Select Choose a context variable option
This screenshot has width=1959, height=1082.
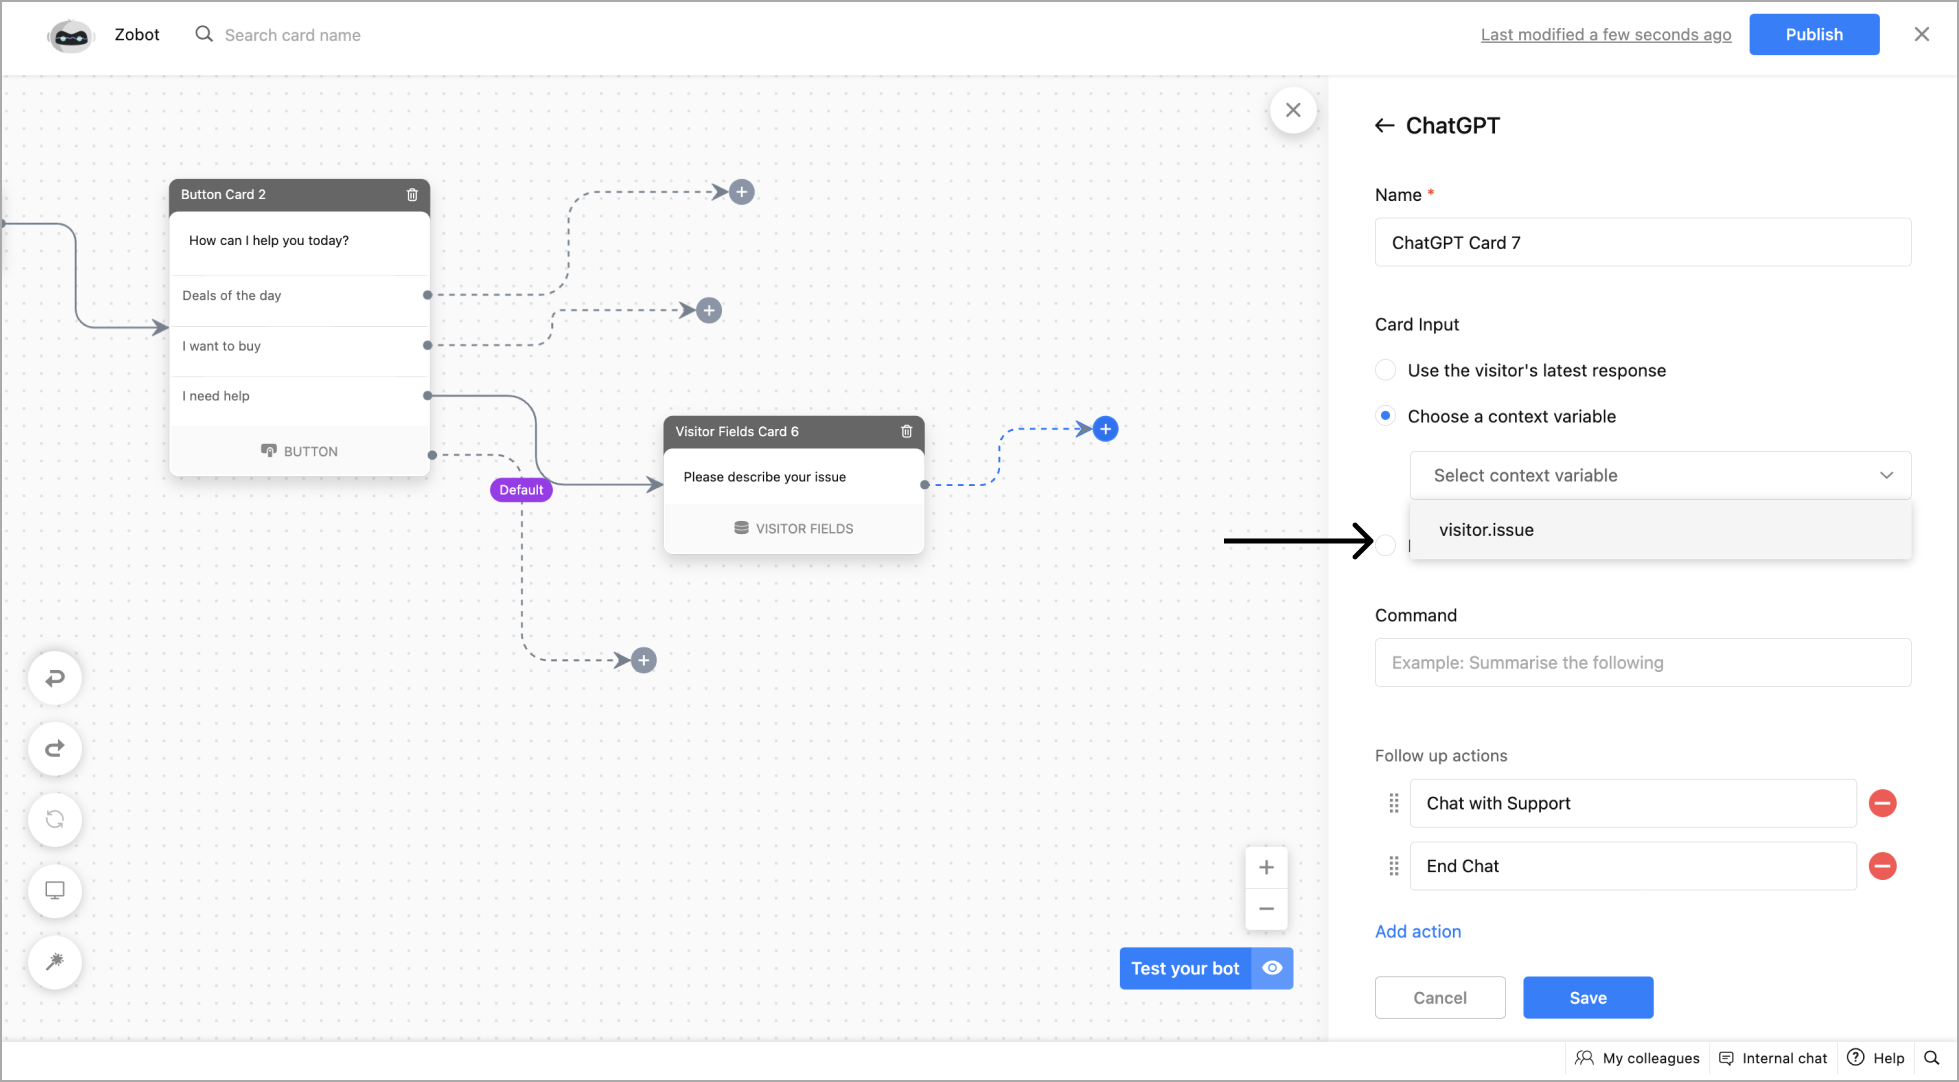[1386, 416]
